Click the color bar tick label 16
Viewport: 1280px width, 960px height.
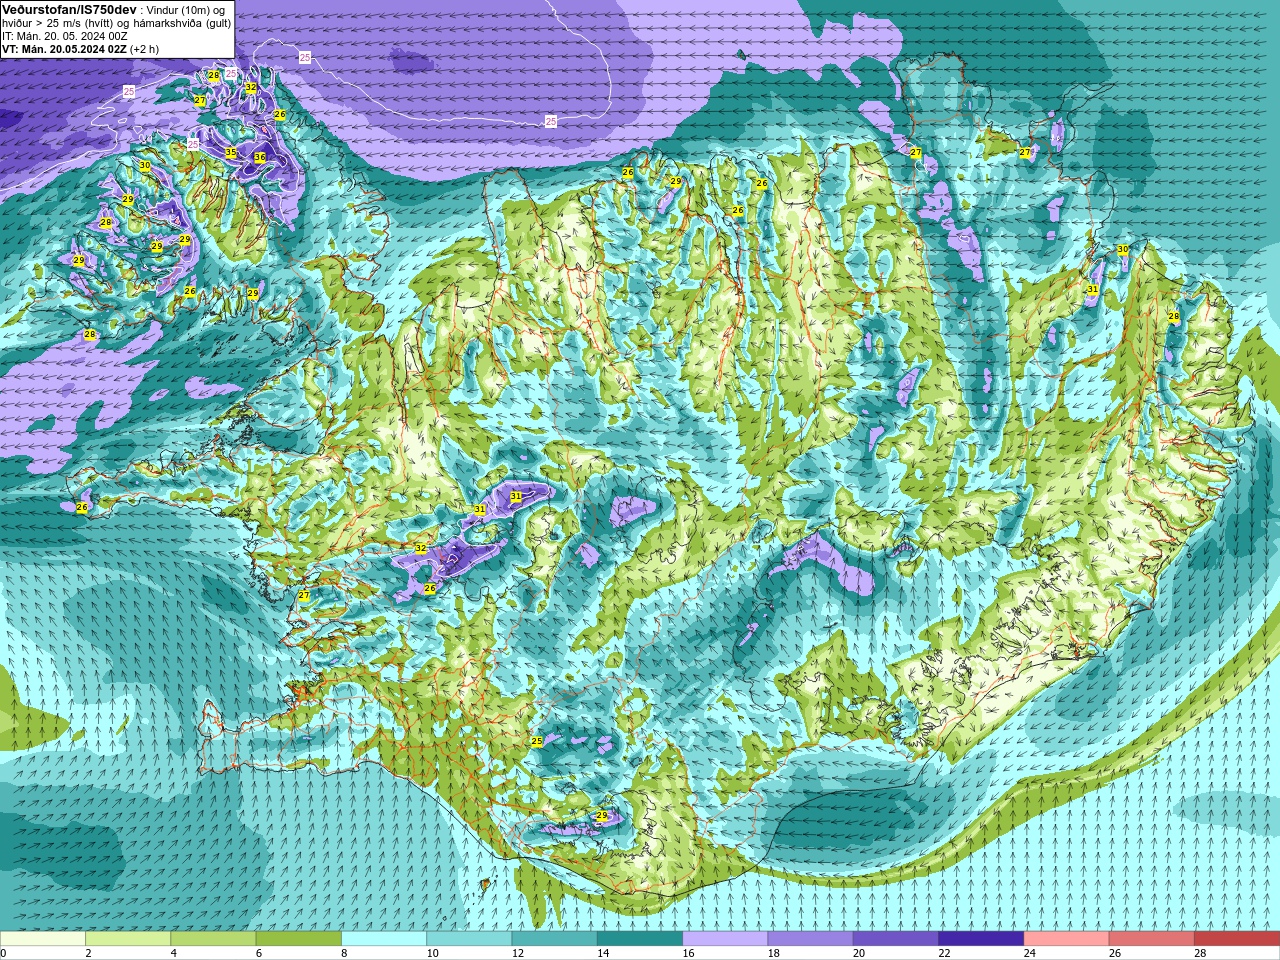(x=688, y=953)
